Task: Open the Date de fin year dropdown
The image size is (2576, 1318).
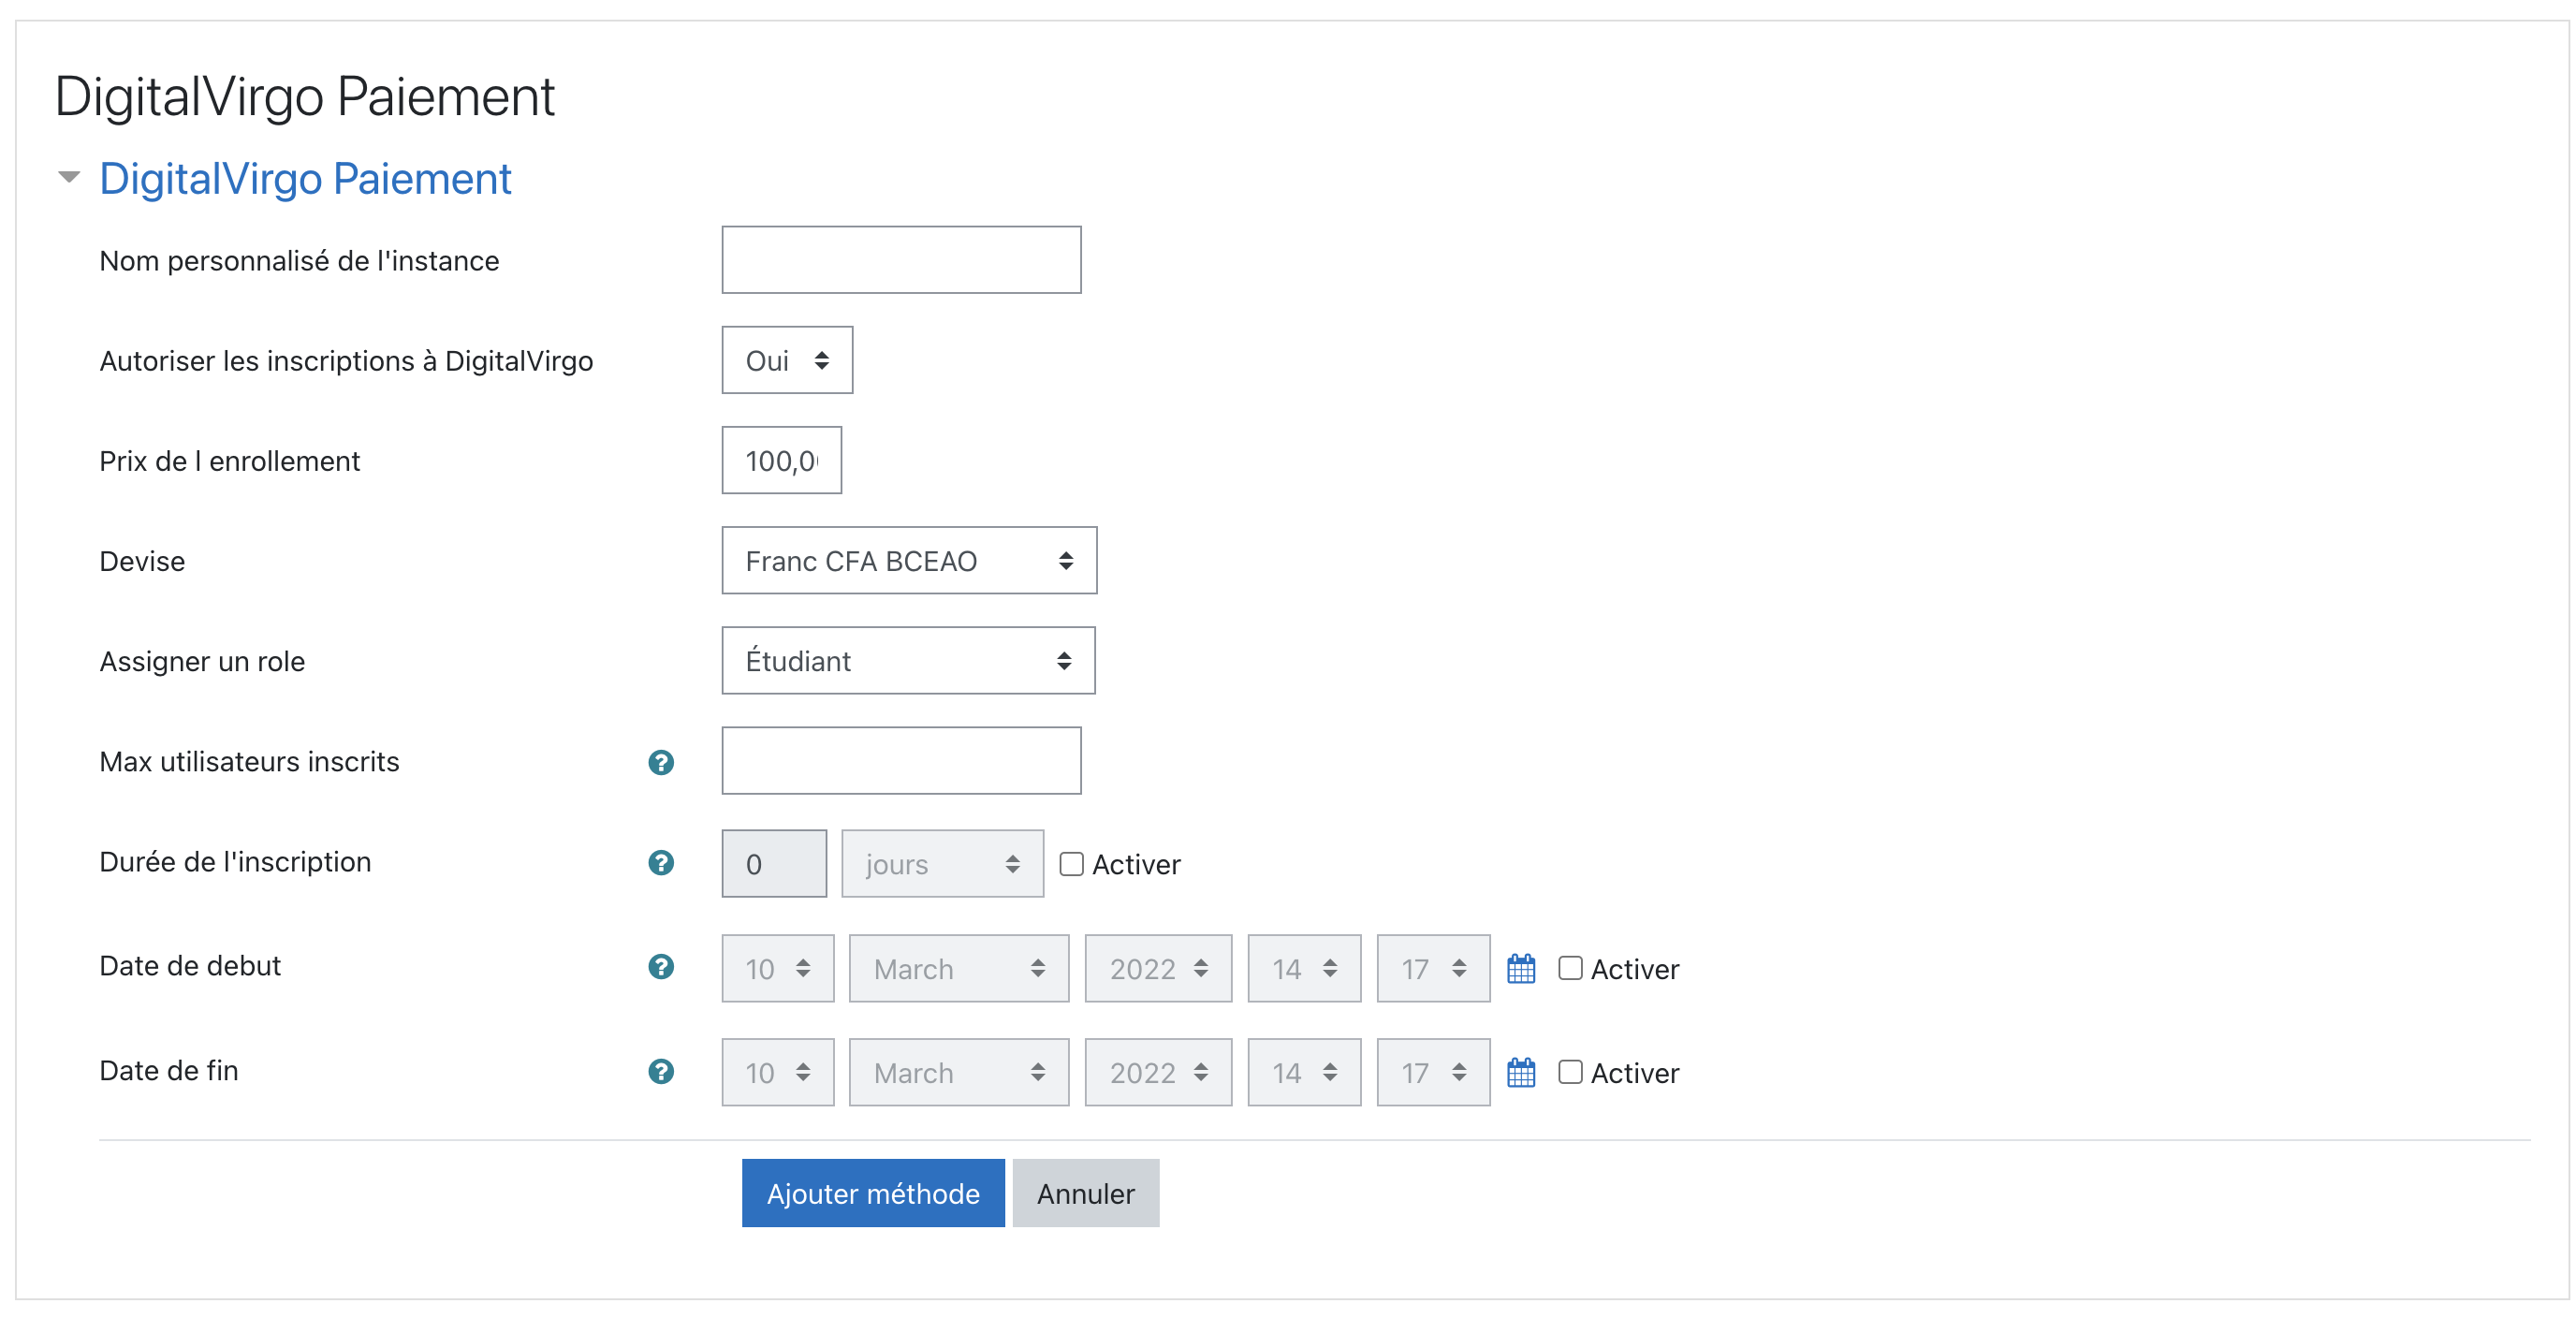Action: pyautogui.click(x=1158, y=1072)
